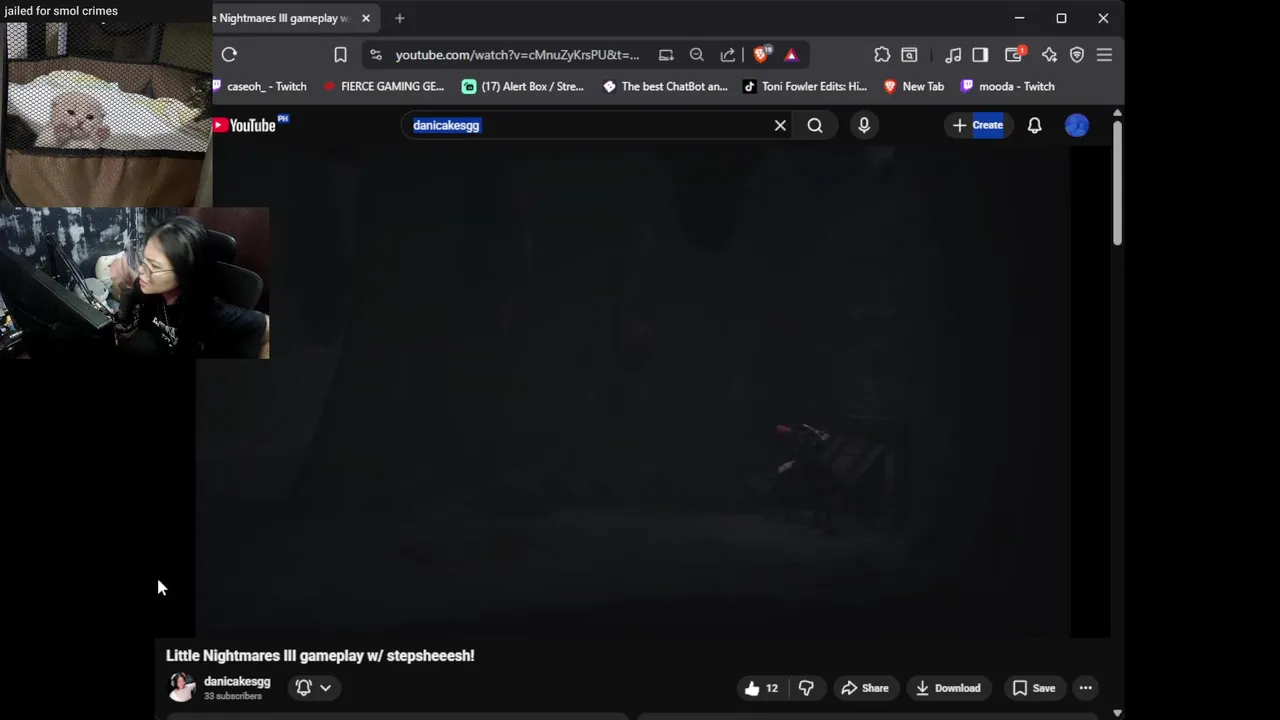Open more actions three-dot menu

[1085, 688]
